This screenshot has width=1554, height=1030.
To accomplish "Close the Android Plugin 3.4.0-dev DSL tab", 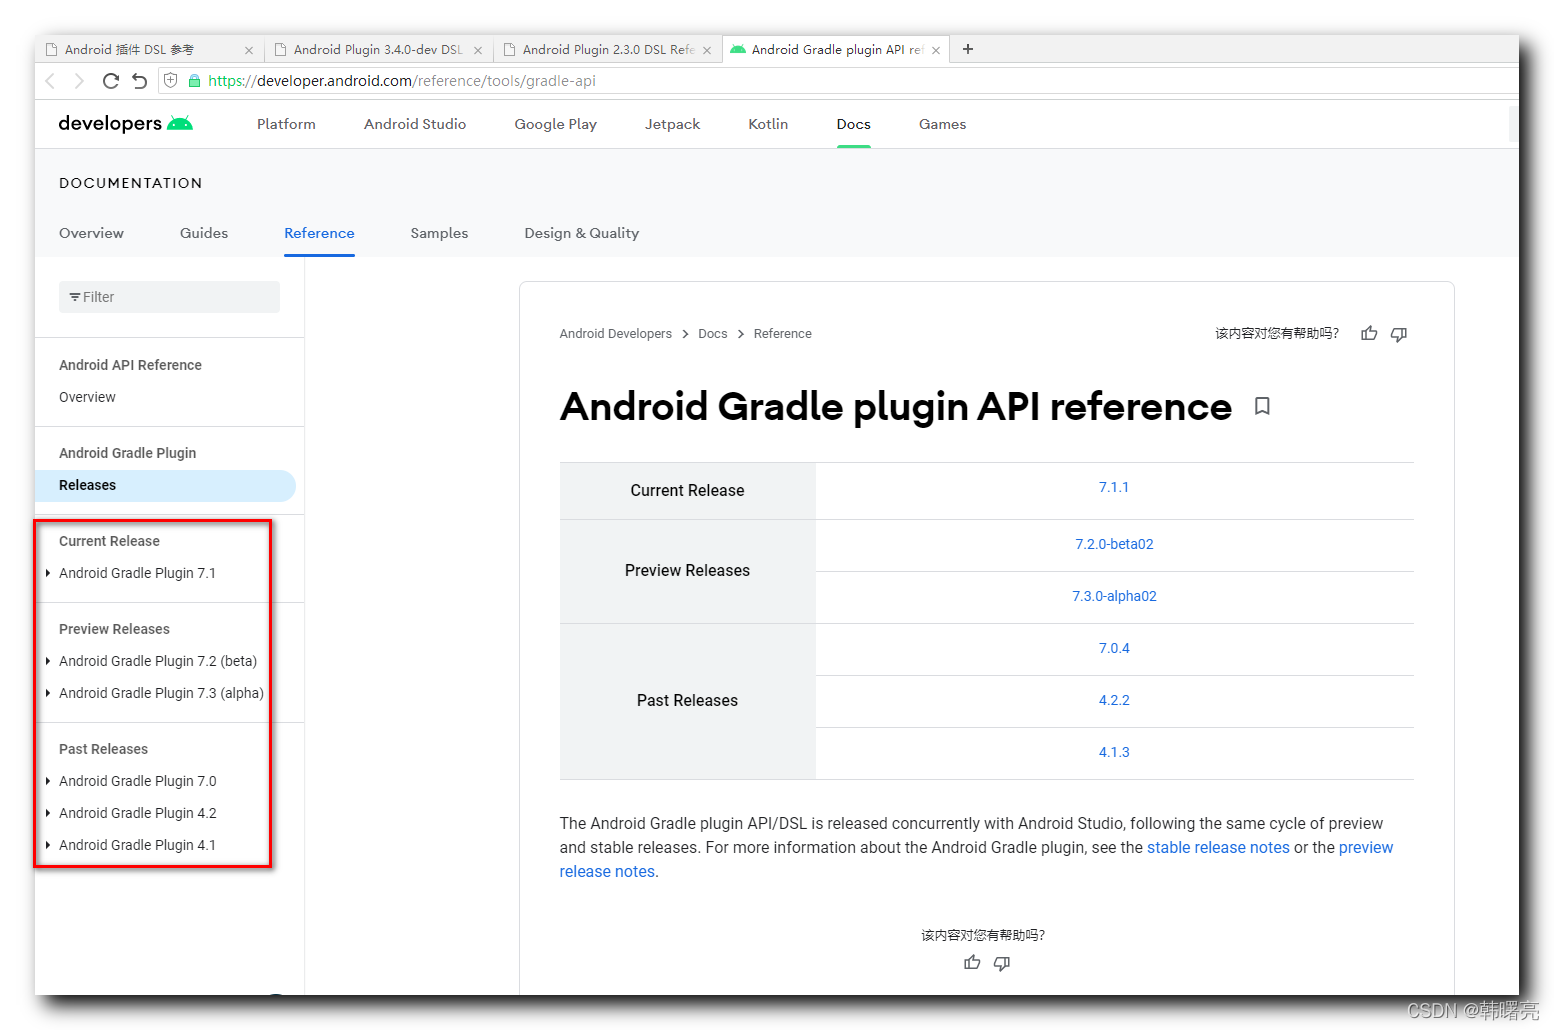I will coord(478,50).
